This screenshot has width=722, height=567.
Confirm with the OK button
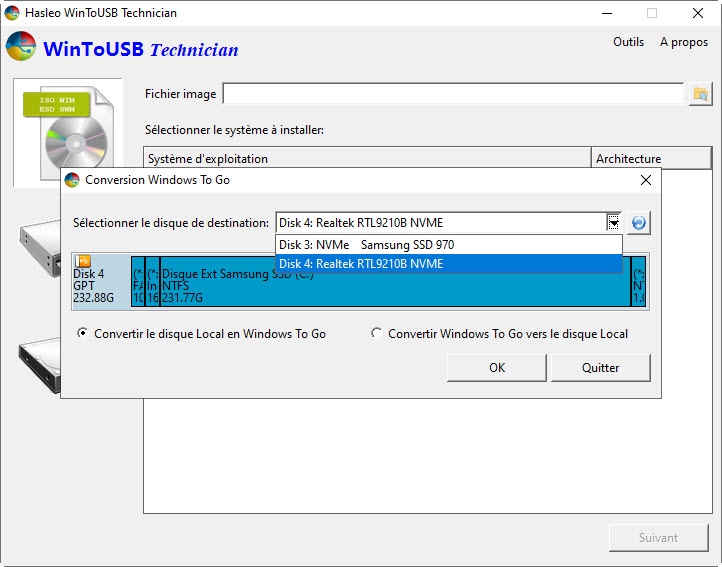pos(496,368)
